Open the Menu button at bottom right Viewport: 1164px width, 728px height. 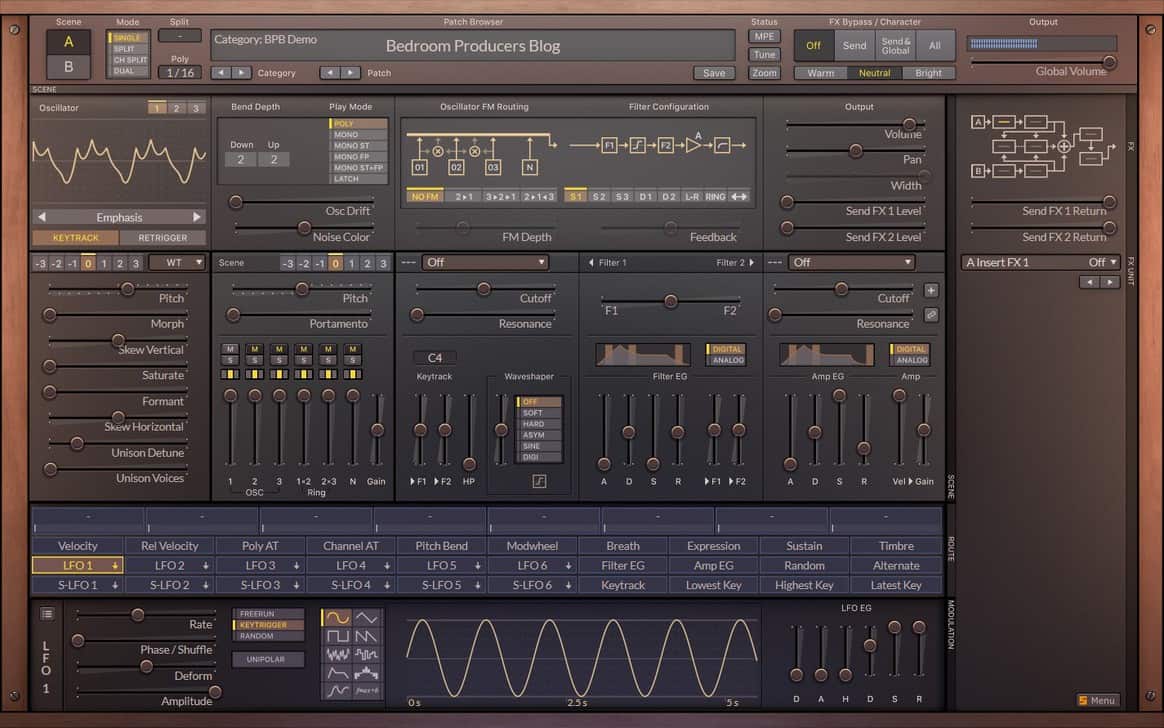click(1097, 700)
